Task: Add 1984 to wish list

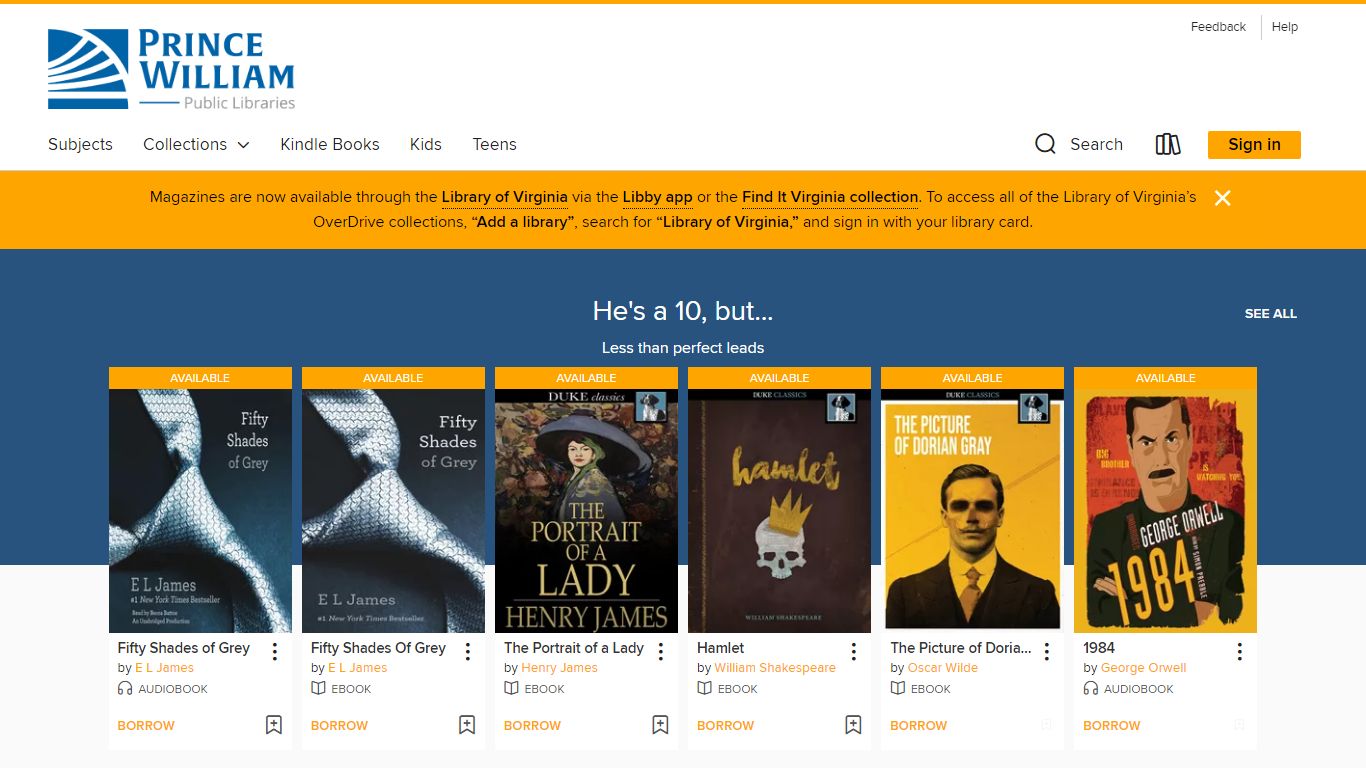Action: (1239, 725)
